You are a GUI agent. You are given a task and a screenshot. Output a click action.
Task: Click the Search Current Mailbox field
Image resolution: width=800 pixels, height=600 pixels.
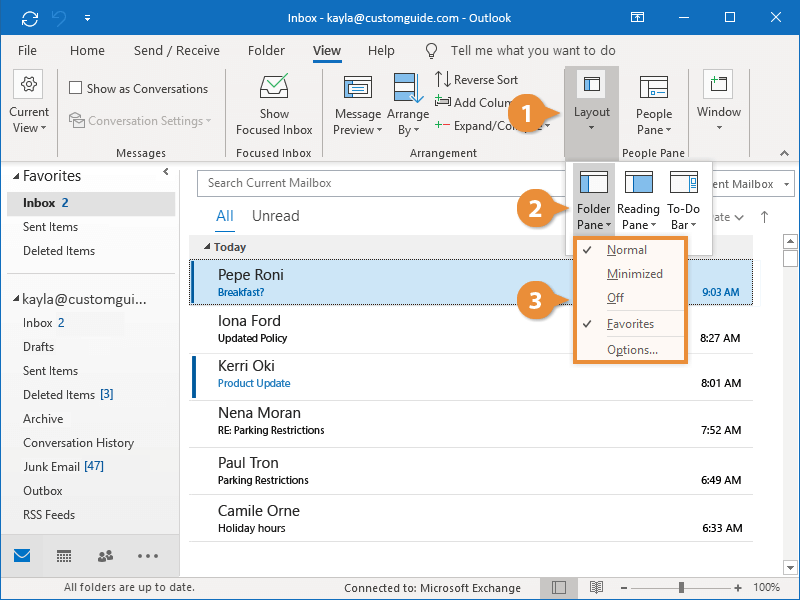point(383,183)
